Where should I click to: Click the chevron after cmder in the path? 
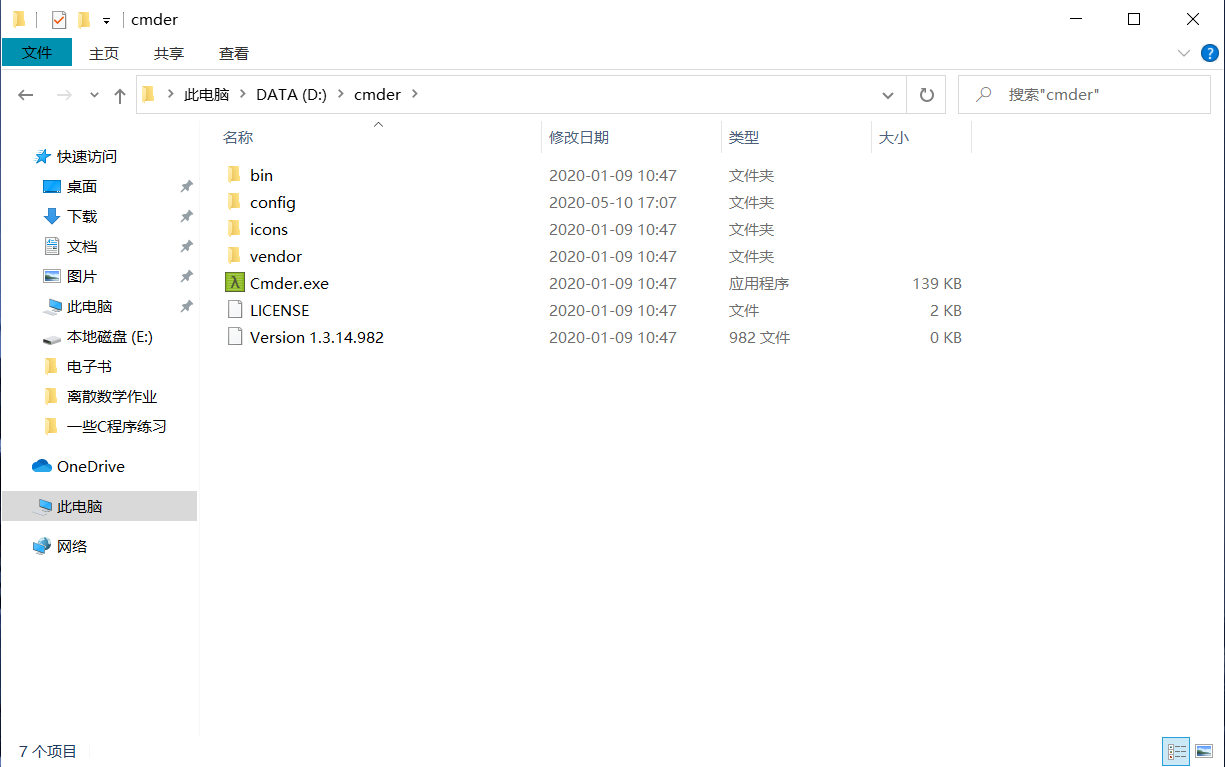point(416,95)
